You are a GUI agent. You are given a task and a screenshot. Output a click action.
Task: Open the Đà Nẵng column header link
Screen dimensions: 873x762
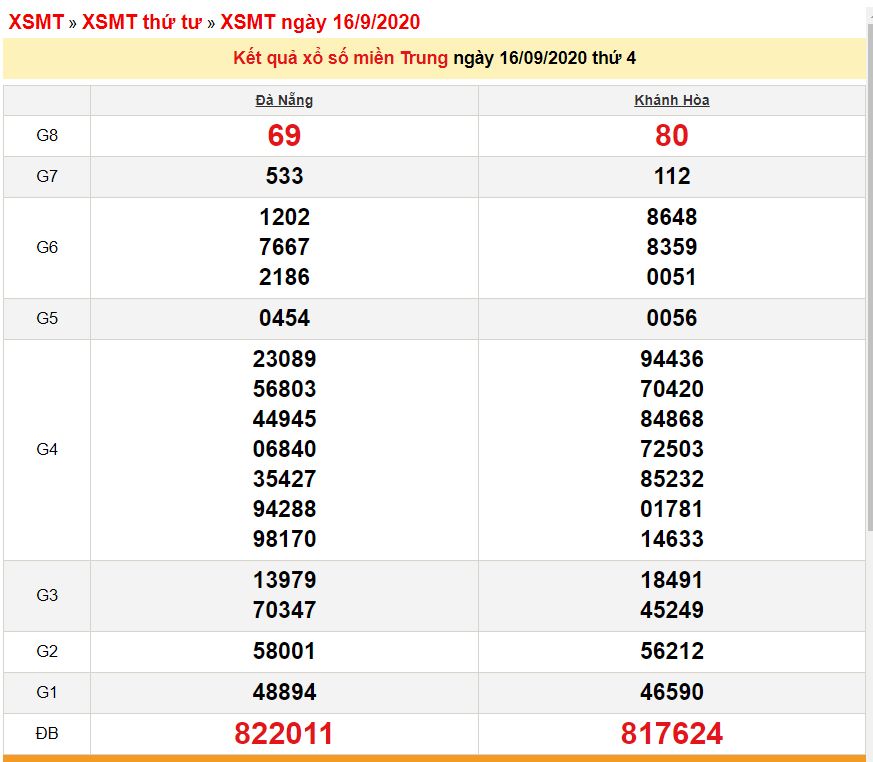(x=284, y=100)
